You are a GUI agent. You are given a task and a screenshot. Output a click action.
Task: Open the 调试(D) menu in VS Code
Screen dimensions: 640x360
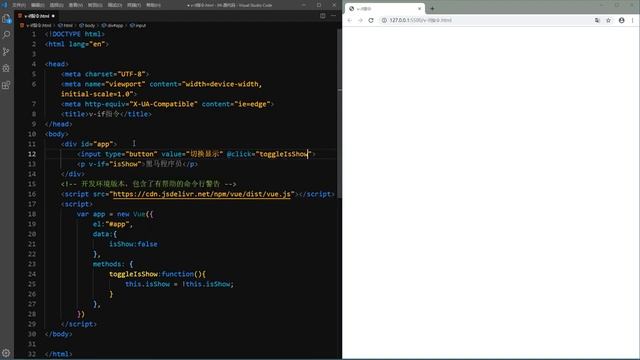coord(115,5)
